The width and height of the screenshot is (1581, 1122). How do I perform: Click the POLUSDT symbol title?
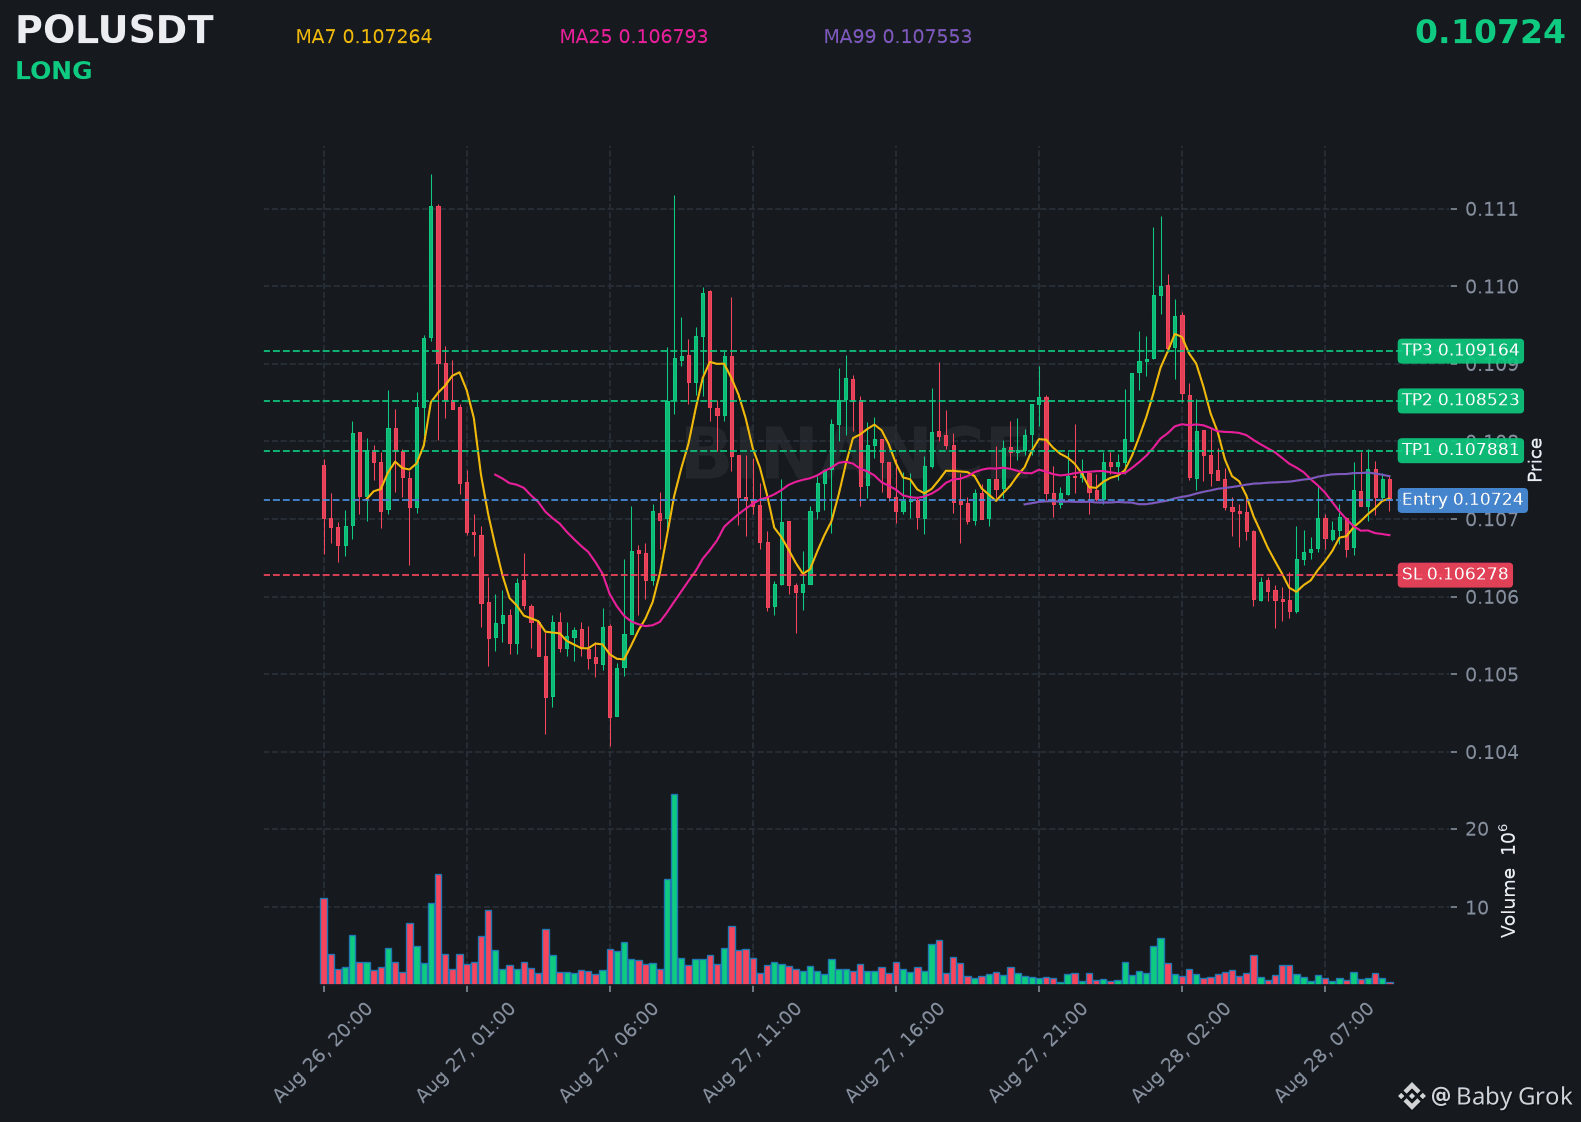[114, 31]
